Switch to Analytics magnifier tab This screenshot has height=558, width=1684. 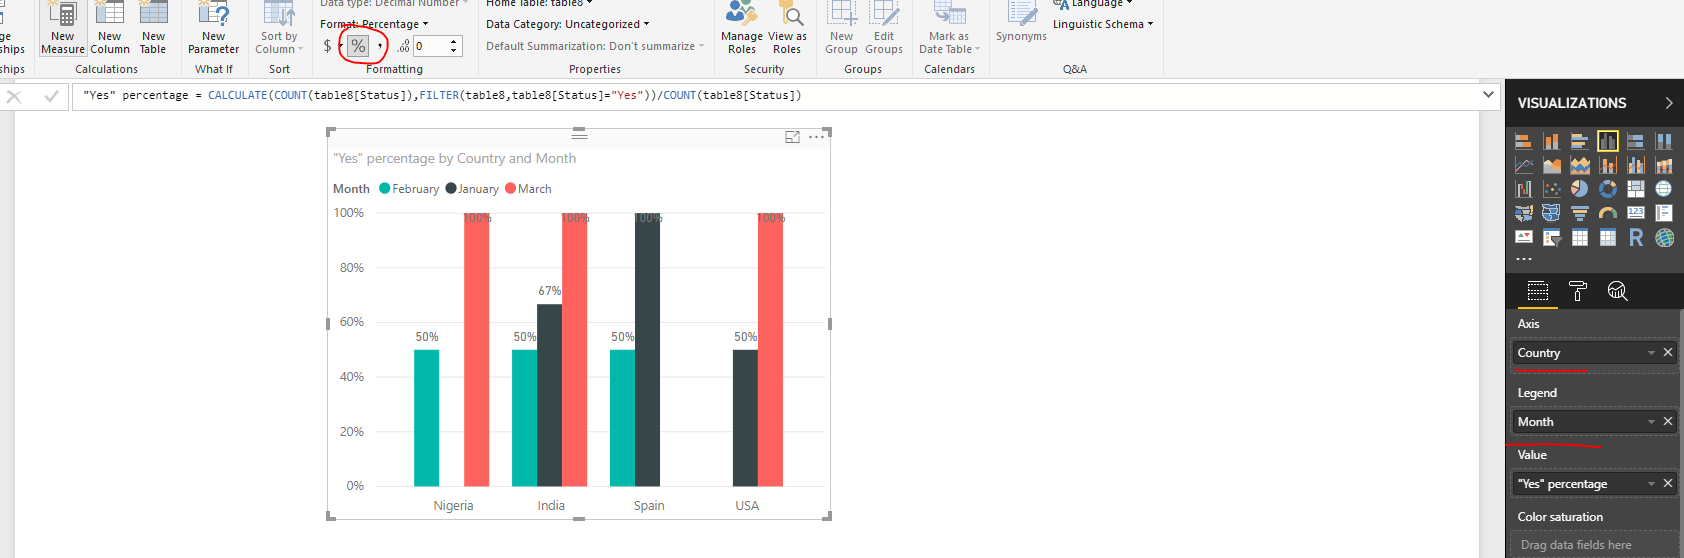[x=1618, y=291]
